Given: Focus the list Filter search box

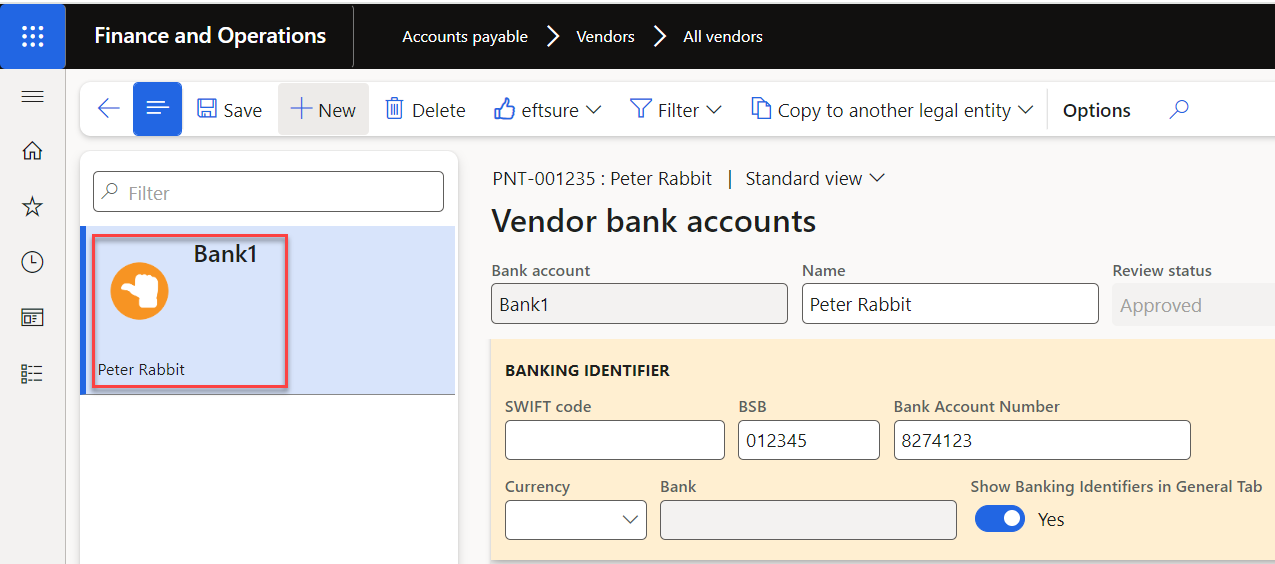Looking at the screenshot, I should click(268, 192).
